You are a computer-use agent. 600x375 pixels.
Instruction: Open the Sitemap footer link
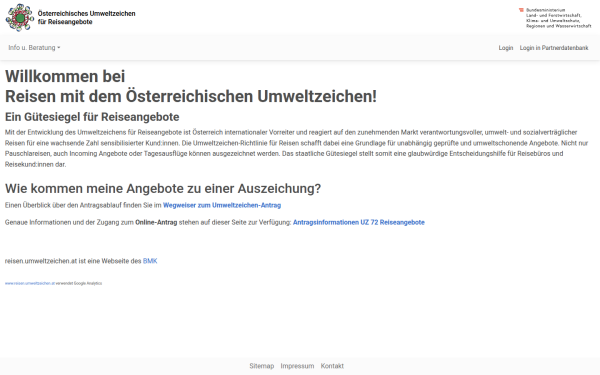pyautogui.click(x=262, y=366)
